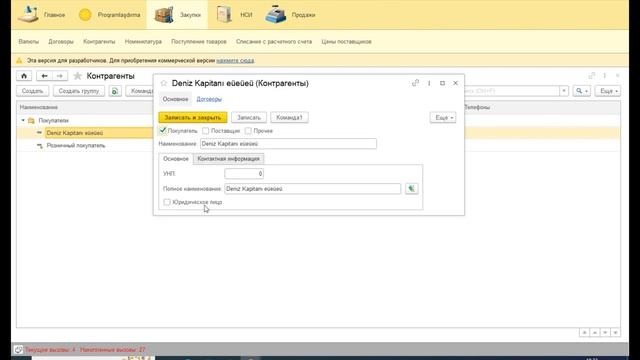
Task: Expand the search field dropdown arrow
Action: click(x=564, y=91)
